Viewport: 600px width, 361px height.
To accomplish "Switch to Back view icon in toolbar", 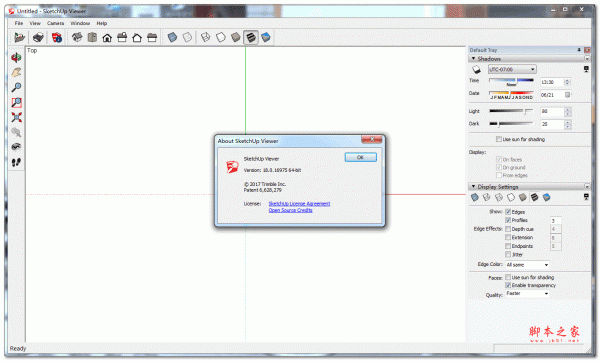I will point(137,38).
